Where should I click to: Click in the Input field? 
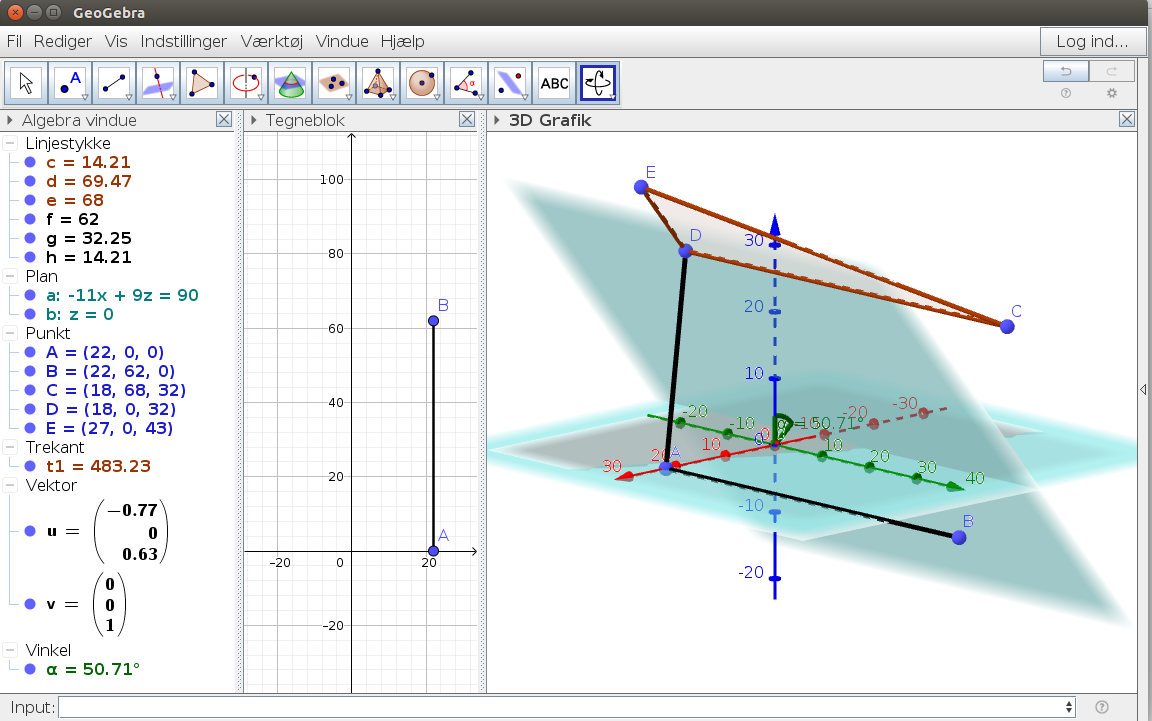566,707
